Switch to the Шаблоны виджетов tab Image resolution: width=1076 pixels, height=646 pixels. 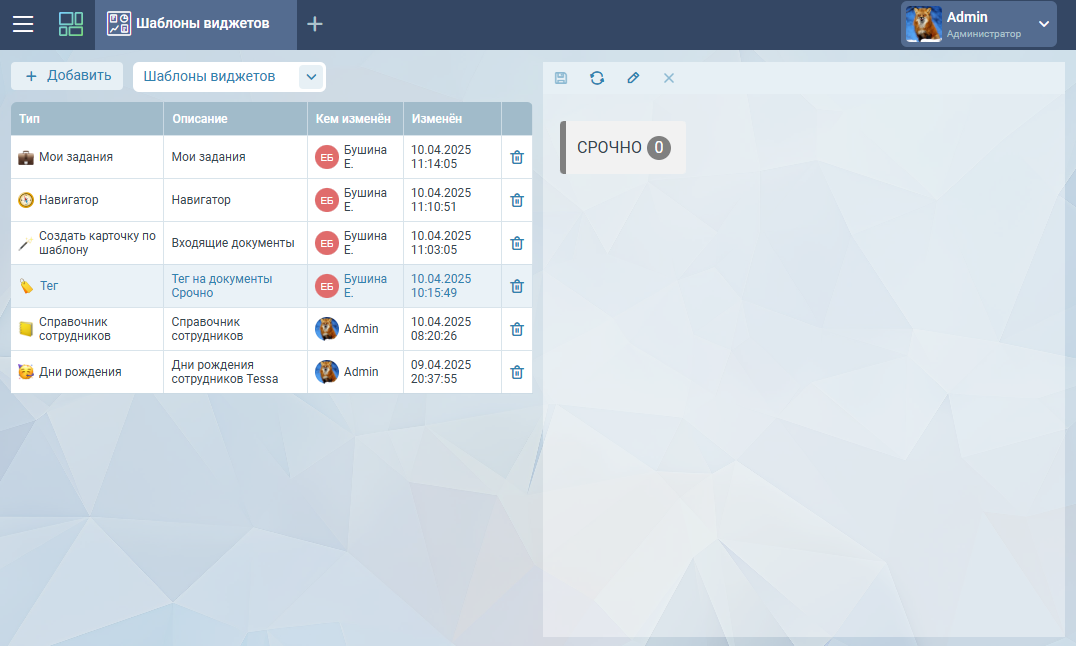(196, 24)
